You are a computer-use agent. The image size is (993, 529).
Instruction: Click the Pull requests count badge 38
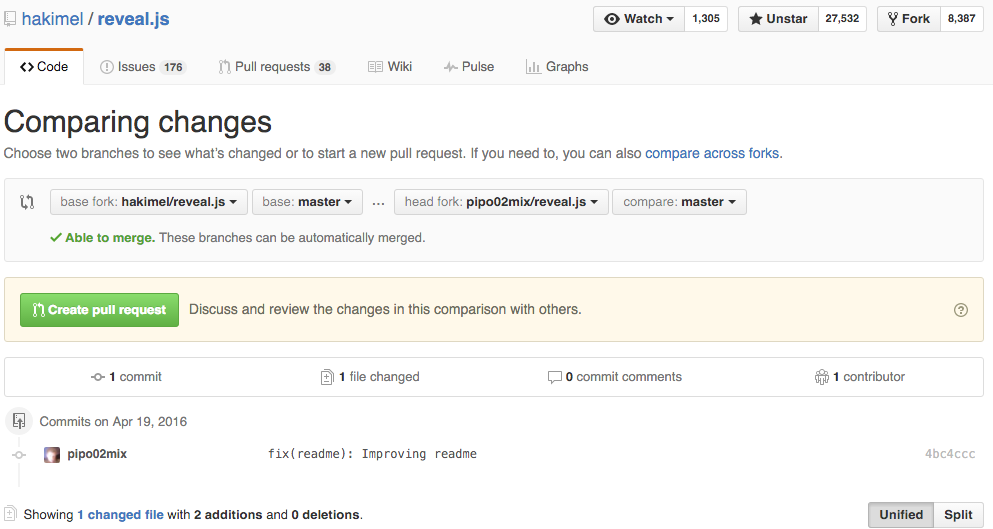click(x=325, y=67)
